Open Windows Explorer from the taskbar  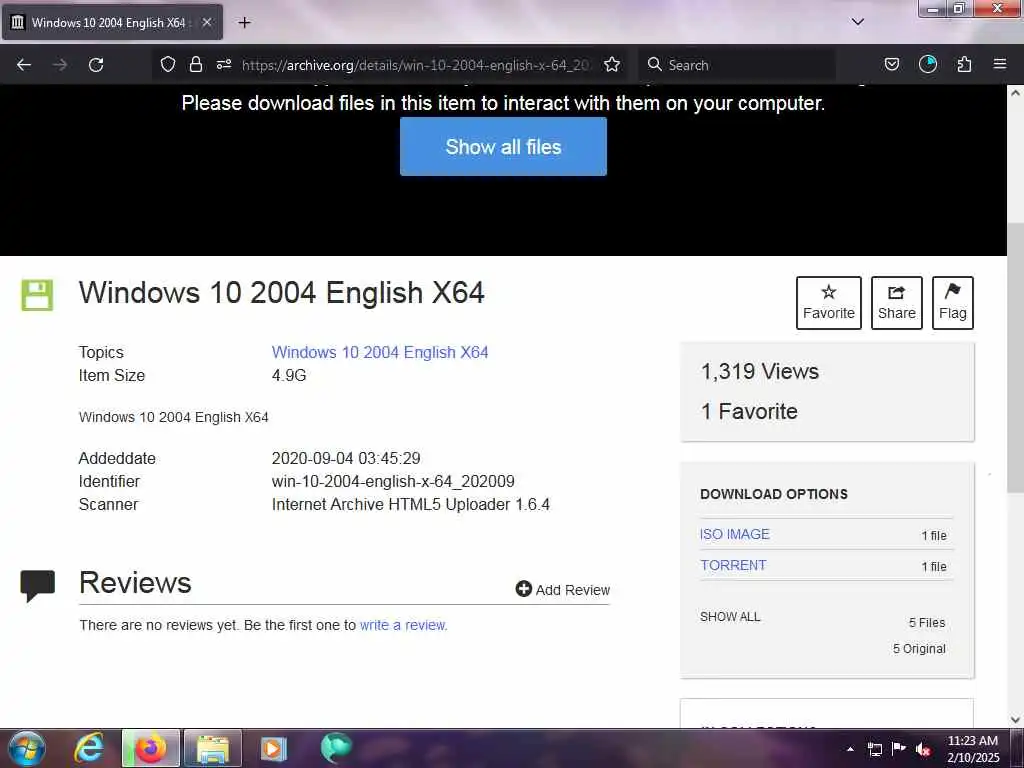pyautogui.click(x=213, y=748)
